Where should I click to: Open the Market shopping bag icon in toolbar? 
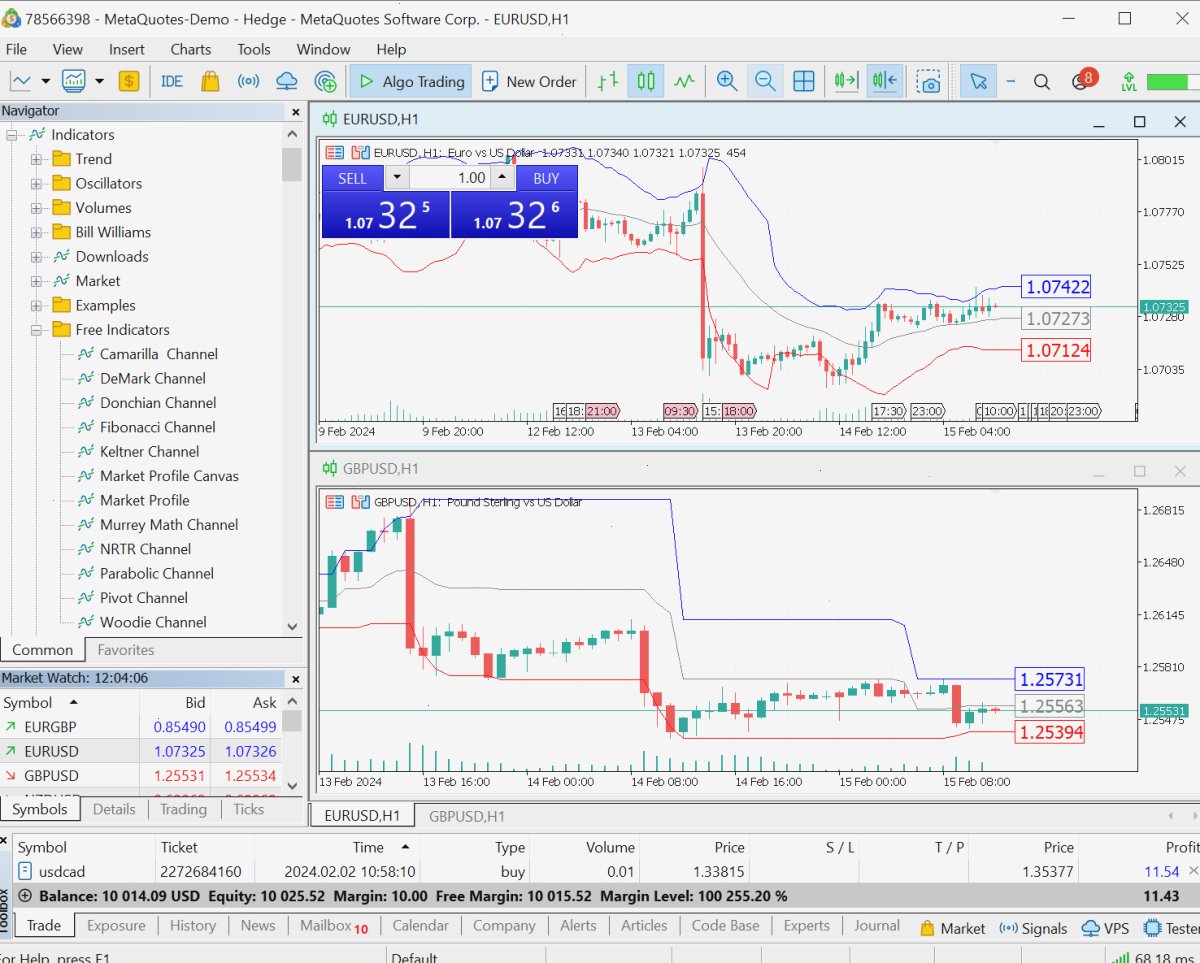210,81
